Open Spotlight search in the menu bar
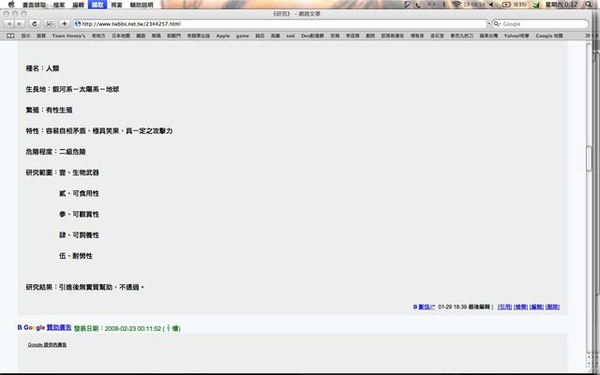Screen dimensions: 600x375 click(x=589, y=4)
